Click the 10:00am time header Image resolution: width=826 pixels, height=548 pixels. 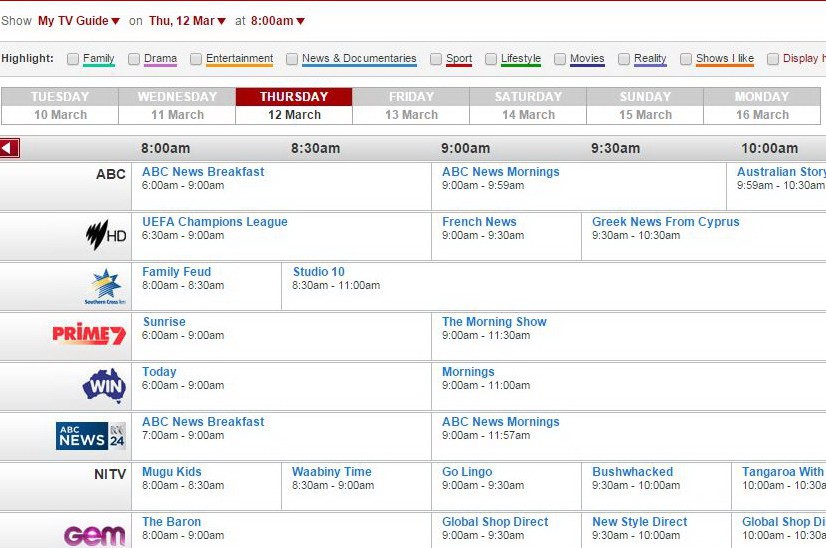pos(770,149)
